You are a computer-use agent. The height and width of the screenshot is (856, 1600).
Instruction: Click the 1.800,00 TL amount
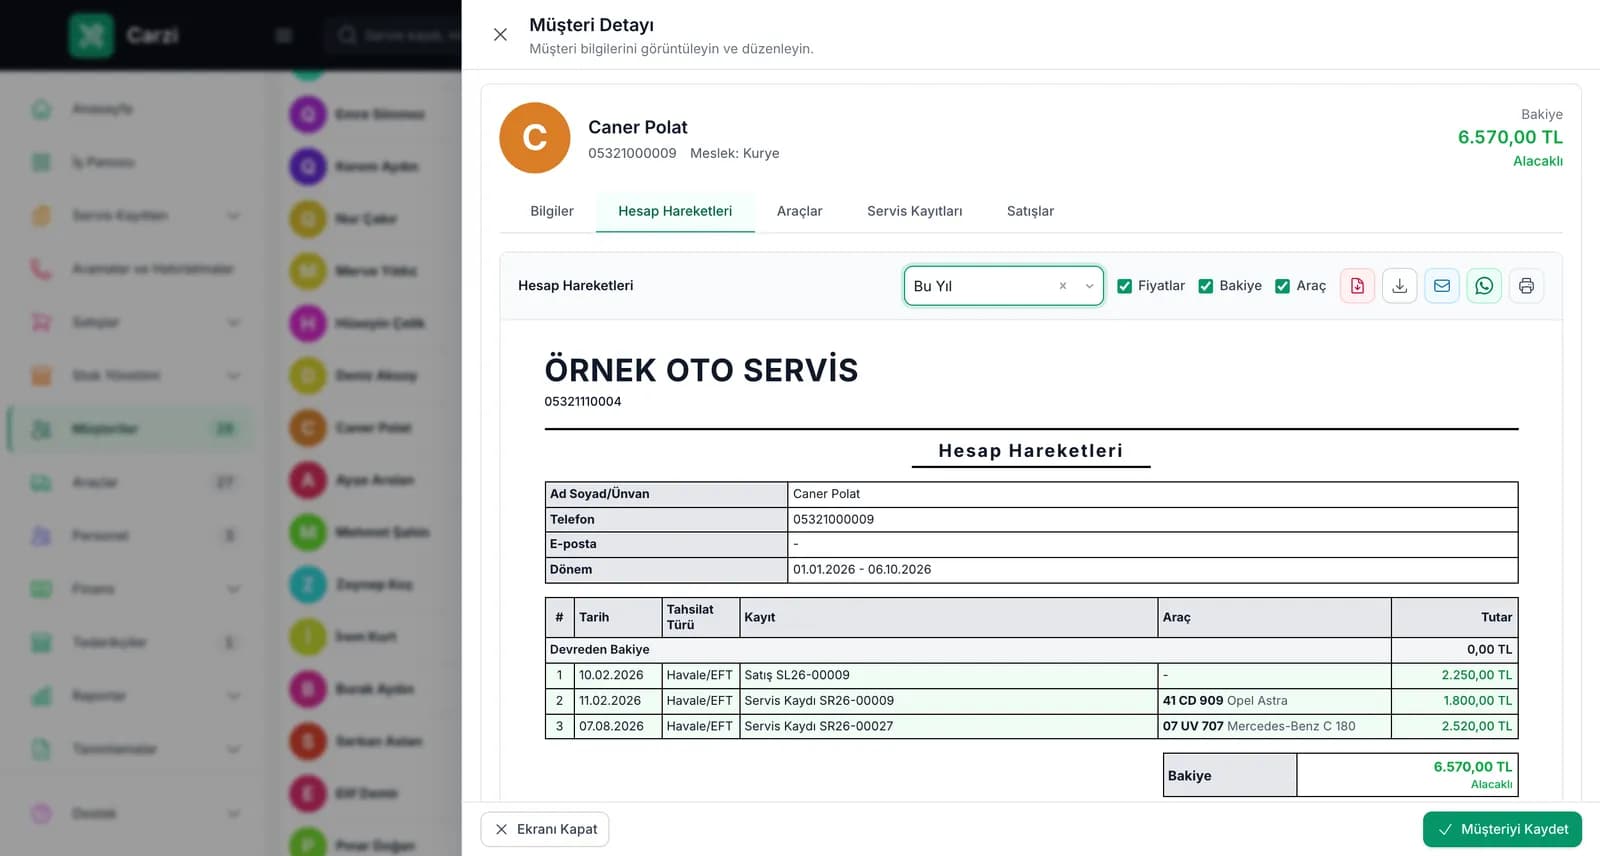[x=1477, y=701]
